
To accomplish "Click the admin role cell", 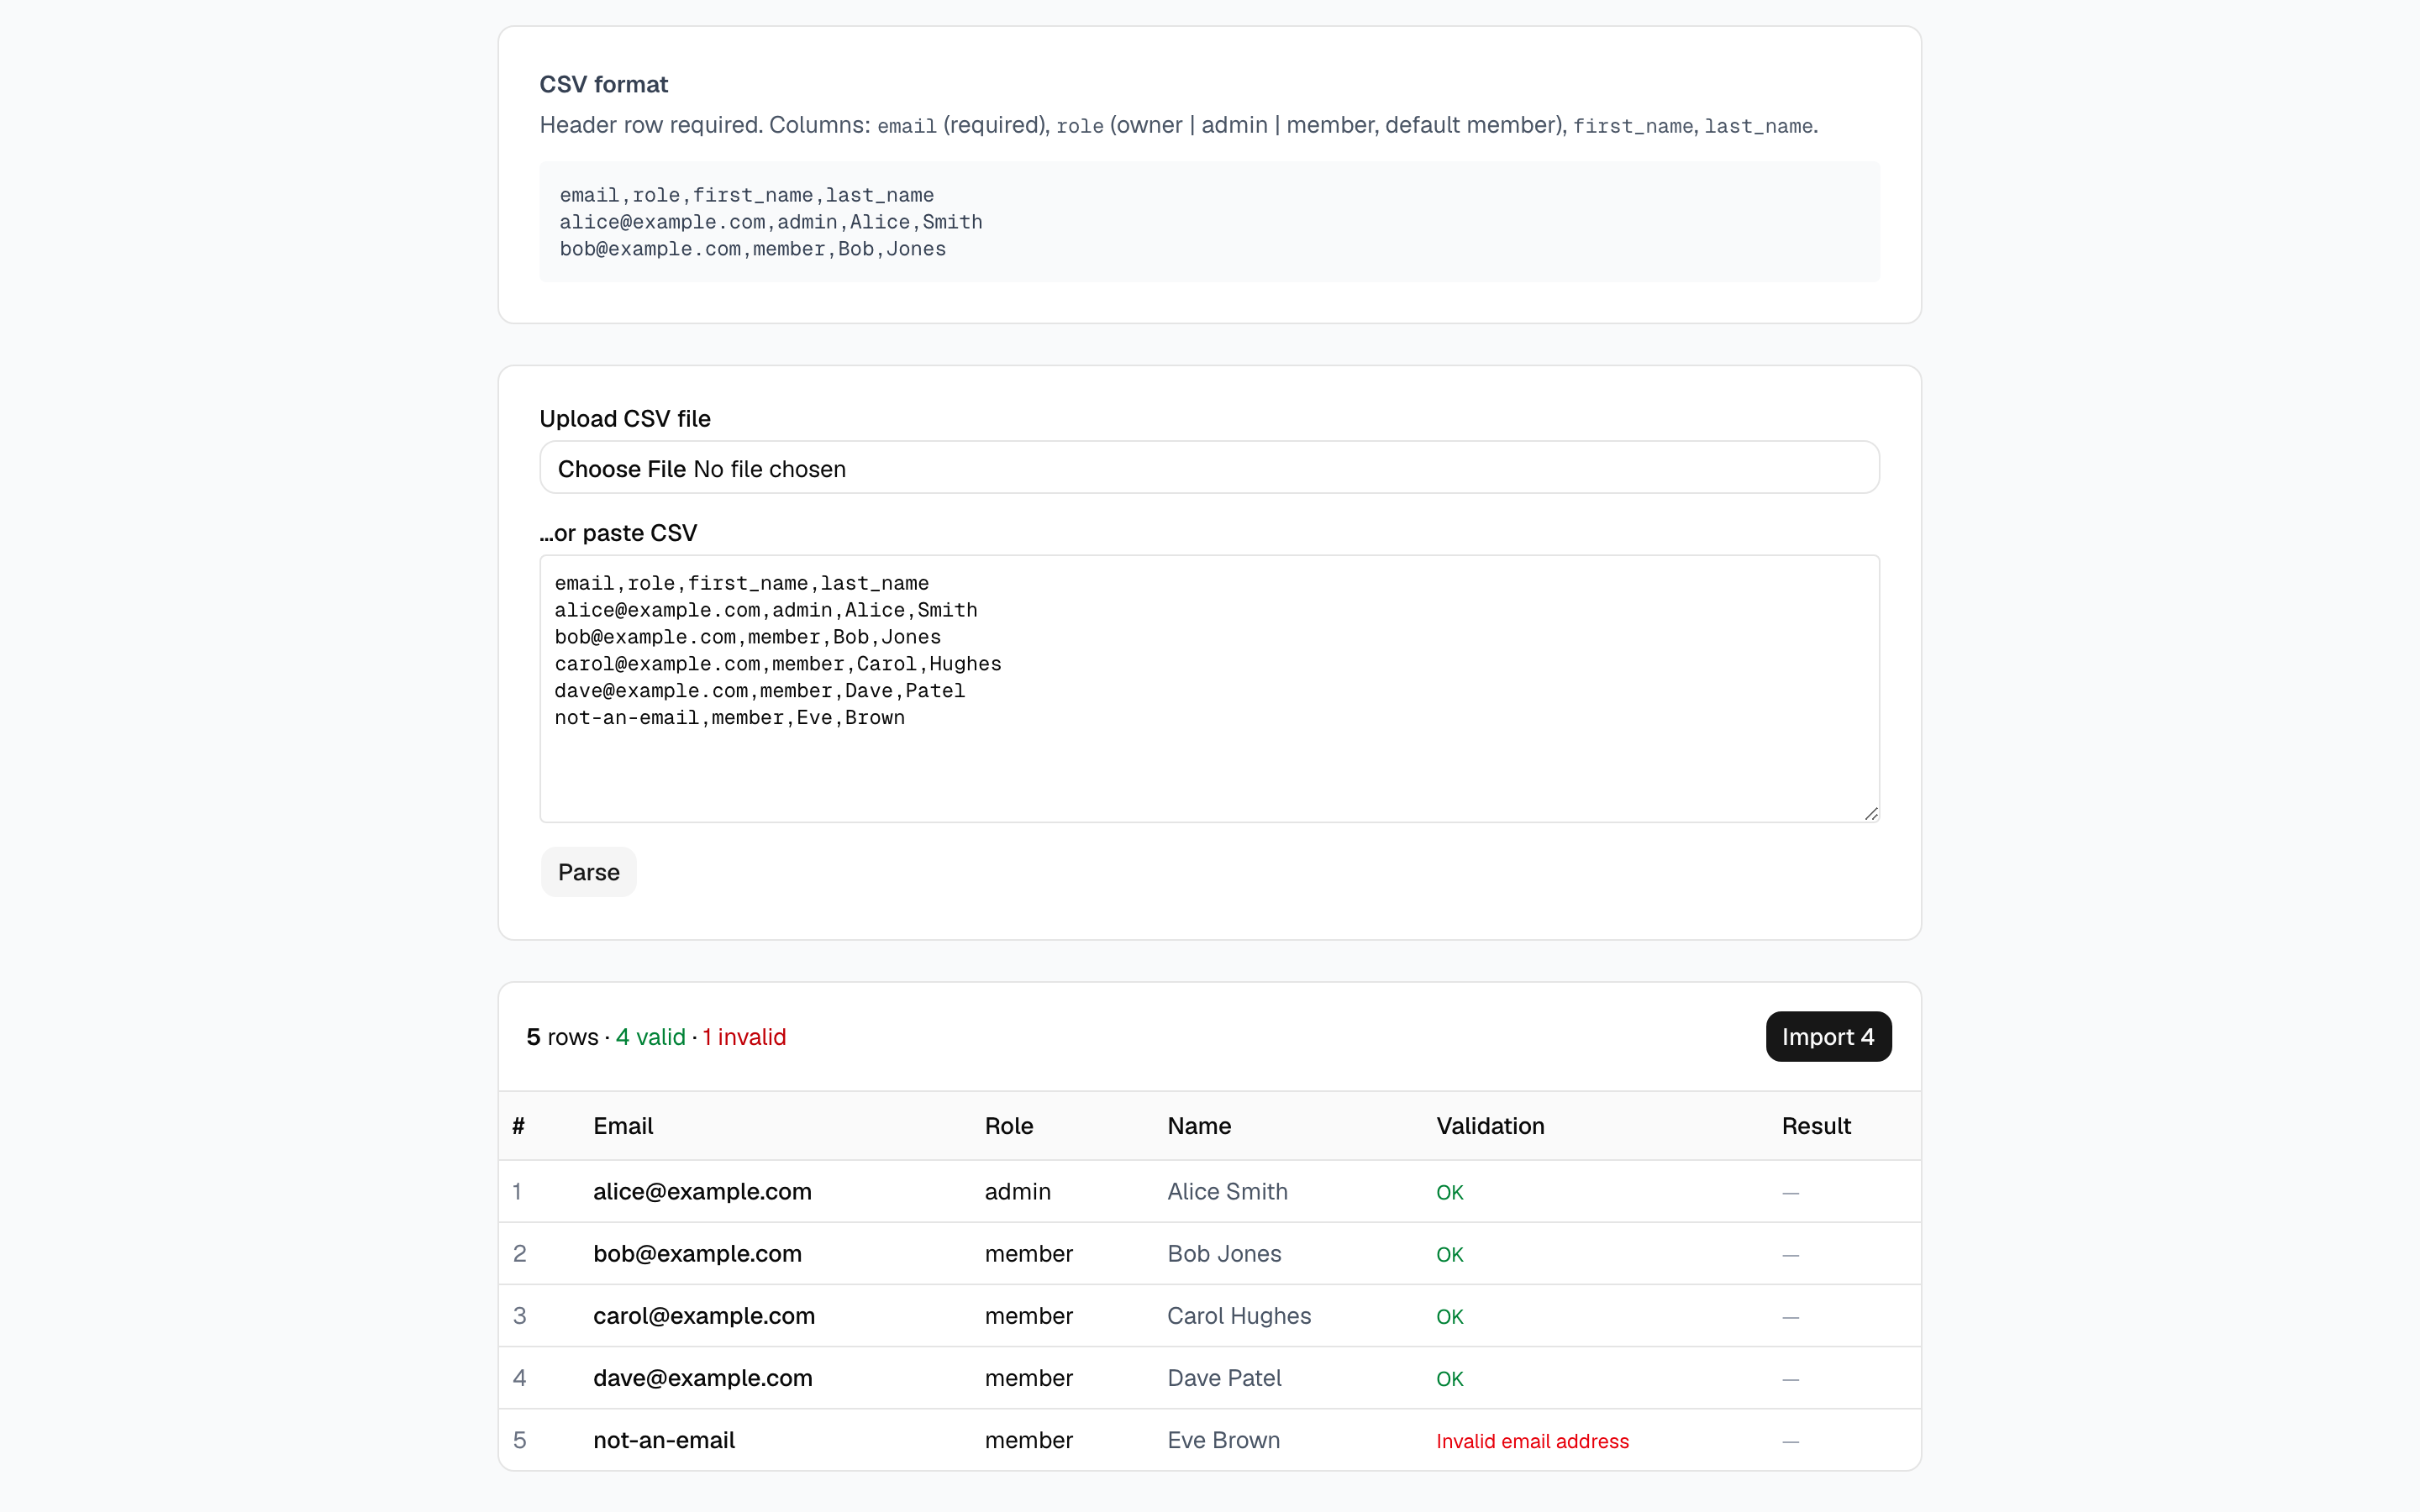I will click(1018, 1191).
